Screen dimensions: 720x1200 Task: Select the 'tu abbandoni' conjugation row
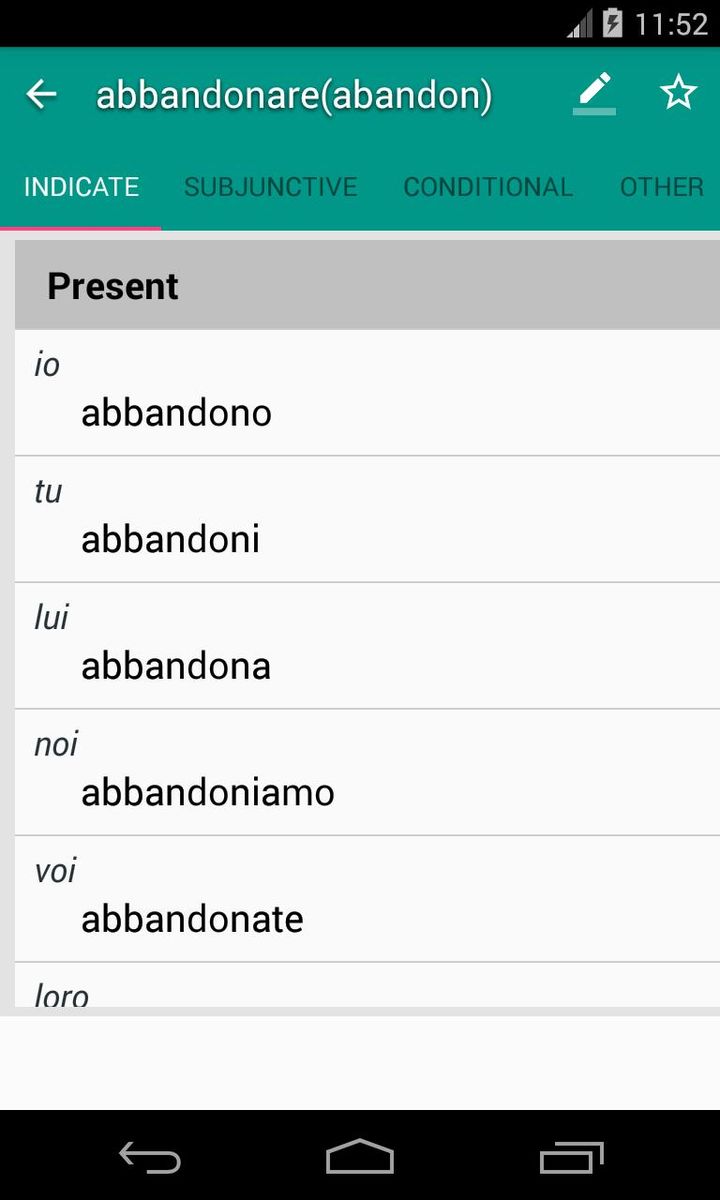[x=366, y=519]
